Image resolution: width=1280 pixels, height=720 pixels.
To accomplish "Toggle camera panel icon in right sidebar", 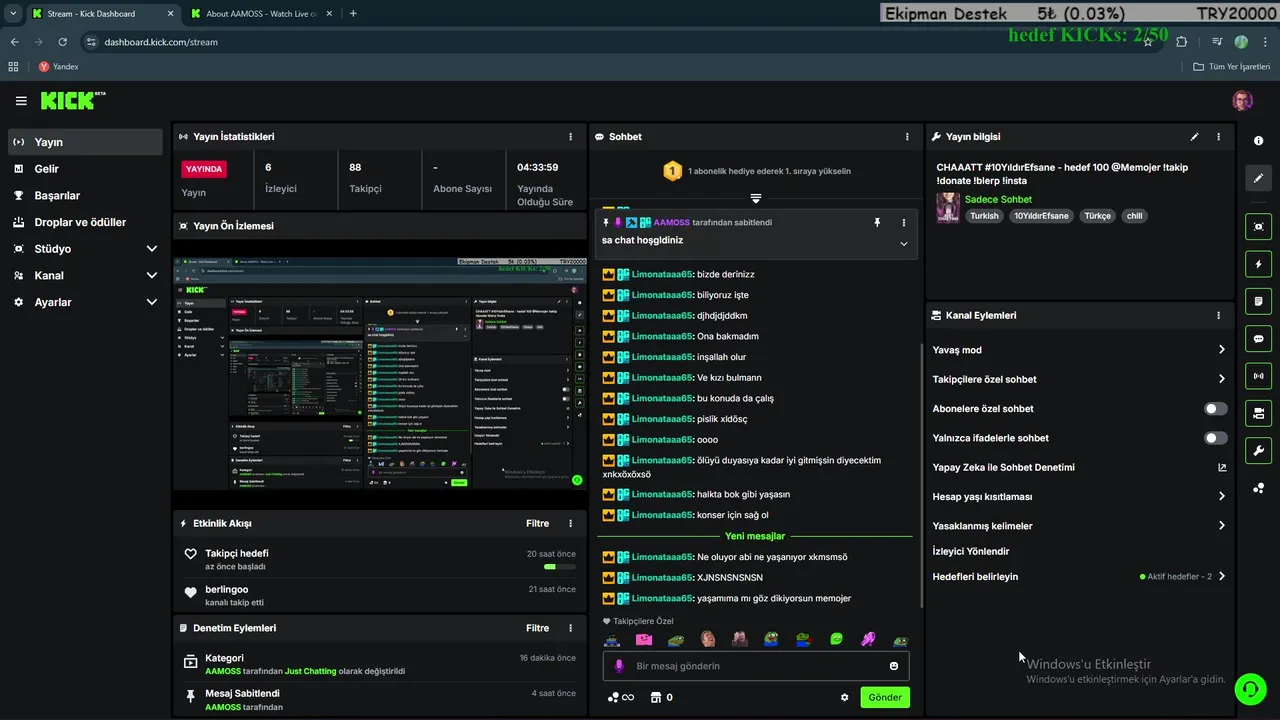I will 1259,413.
